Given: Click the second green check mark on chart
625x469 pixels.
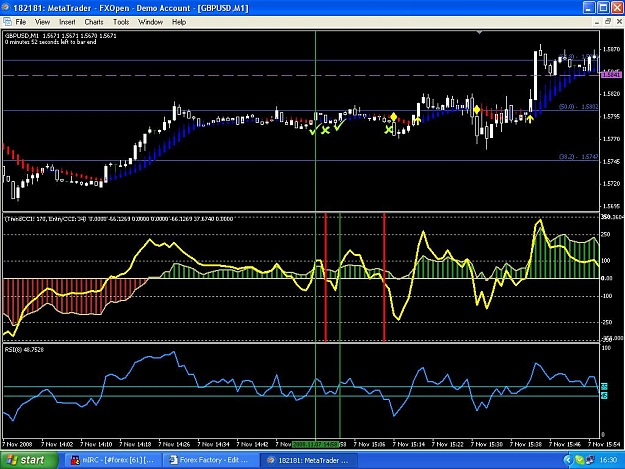Looking at the screenshot, I should [x=339, y=126].
